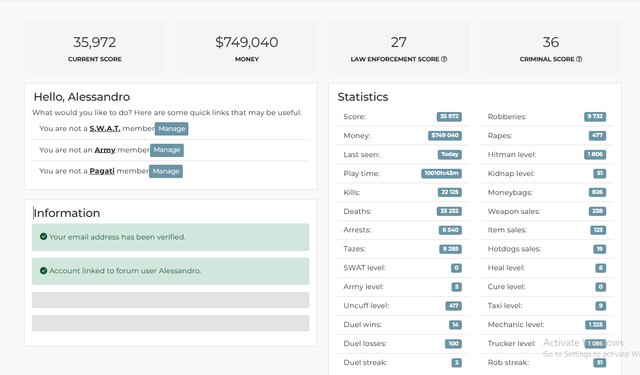This screenshot has width=640, height=375.
Task: Click the 'Hitman level:' label
Action: coord(512,154)
